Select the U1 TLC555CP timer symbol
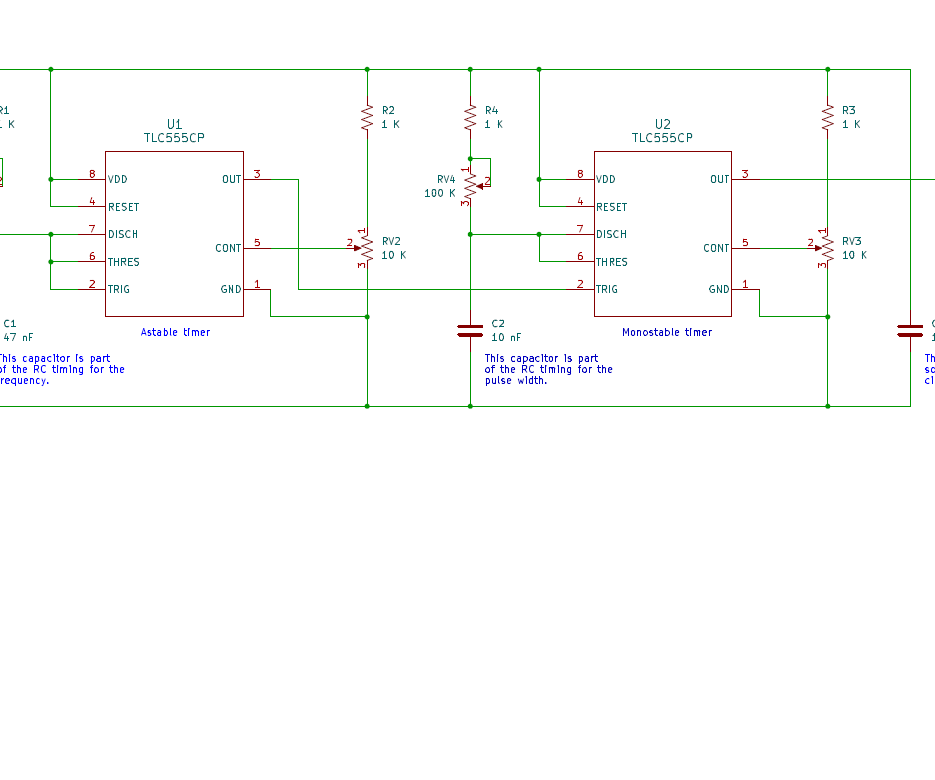 [x=174, y=230]
